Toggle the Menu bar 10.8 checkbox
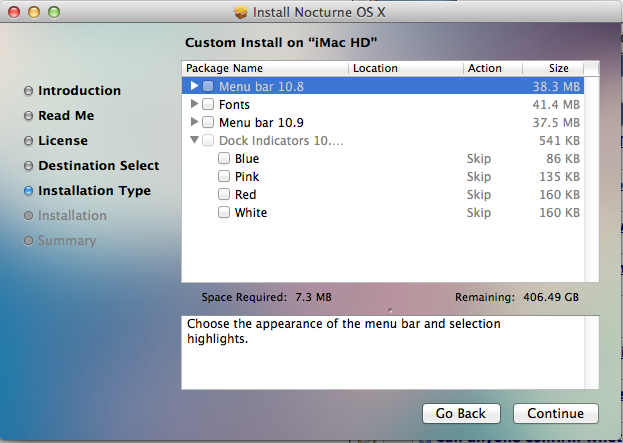 (208, 86)
